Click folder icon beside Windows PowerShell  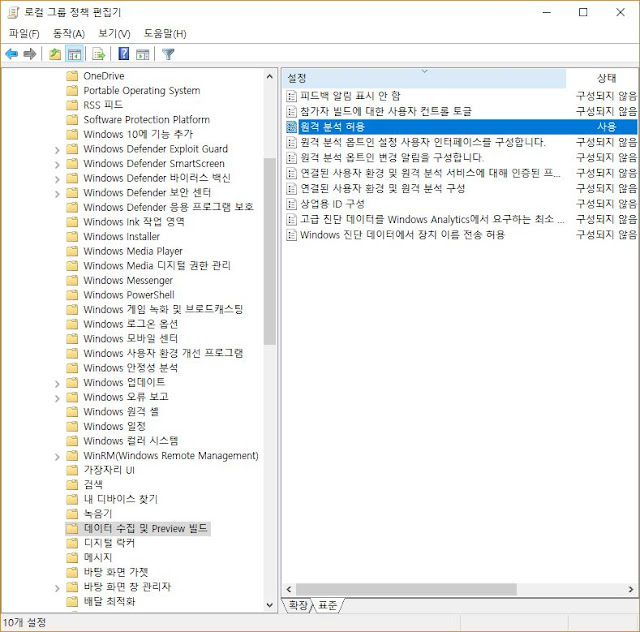(72, 295)
